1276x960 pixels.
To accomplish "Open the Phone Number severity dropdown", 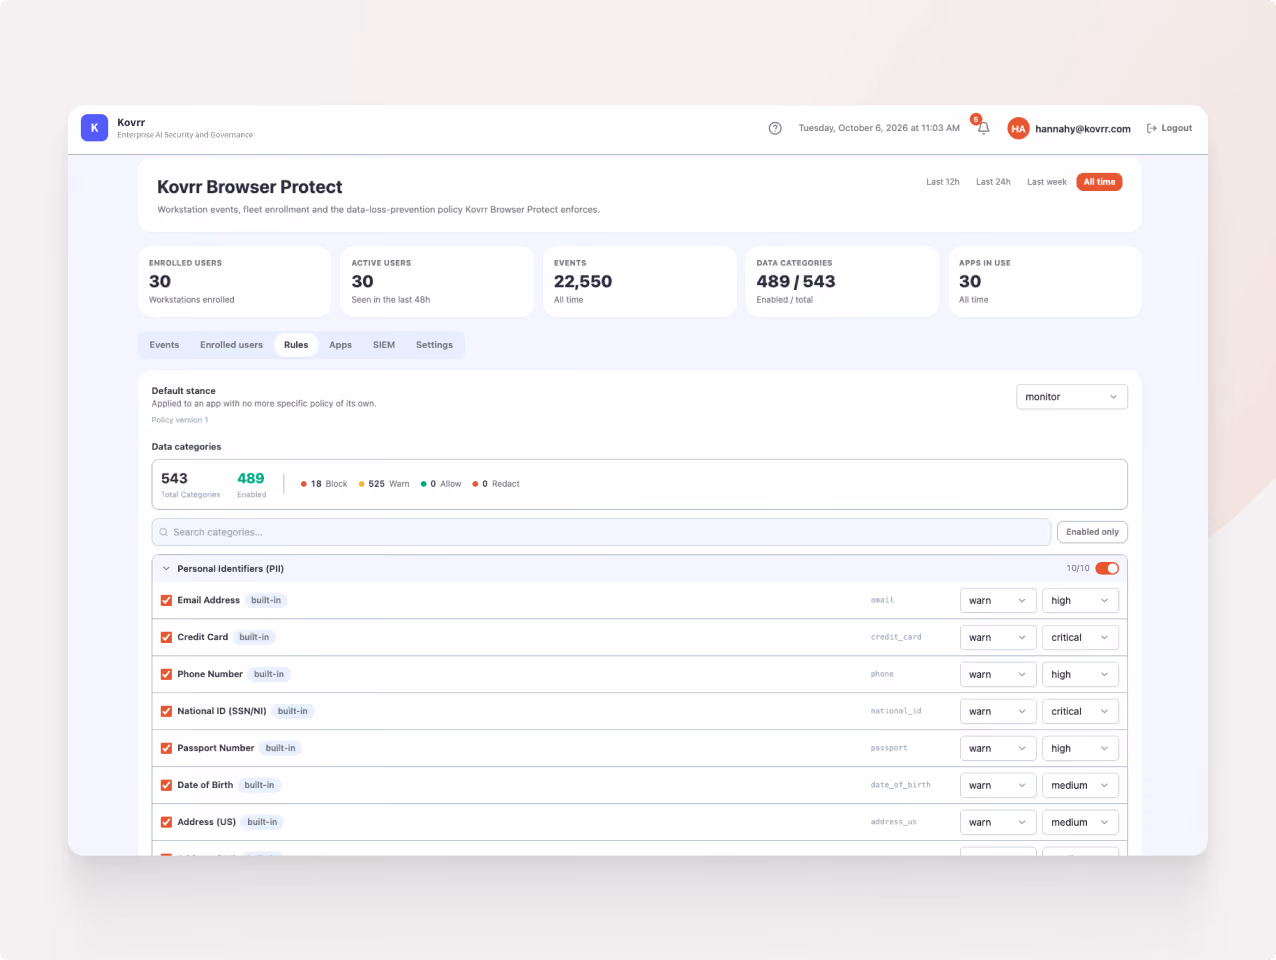I will pos(1080,675).
